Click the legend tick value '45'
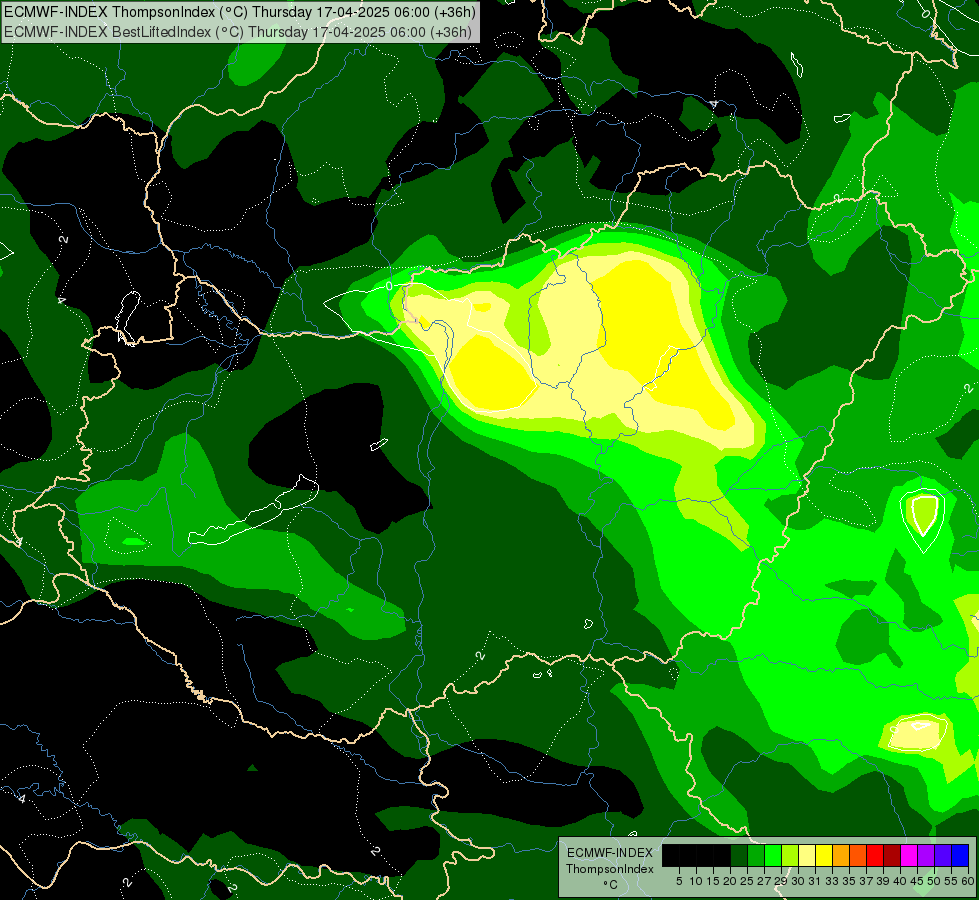Screen dimensions: 979x900 917,881
